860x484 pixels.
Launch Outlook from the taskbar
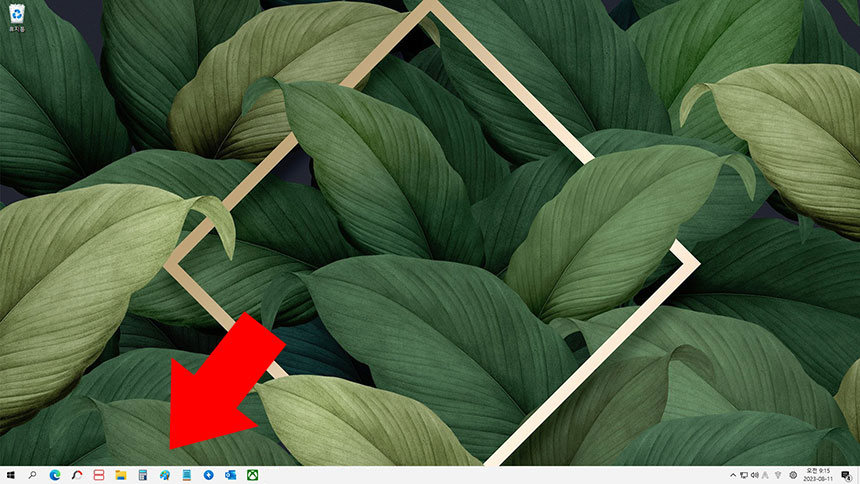[230, 475]
